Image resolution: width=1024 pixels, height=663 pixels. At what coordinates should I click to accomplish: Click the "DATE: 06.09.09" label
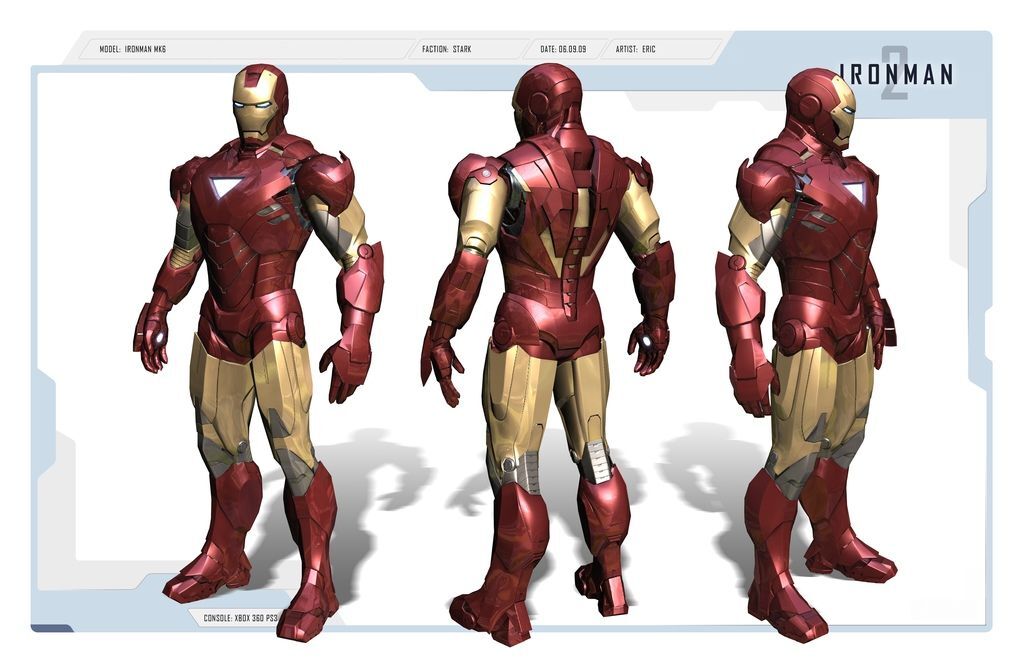click(x=563, y=49)
